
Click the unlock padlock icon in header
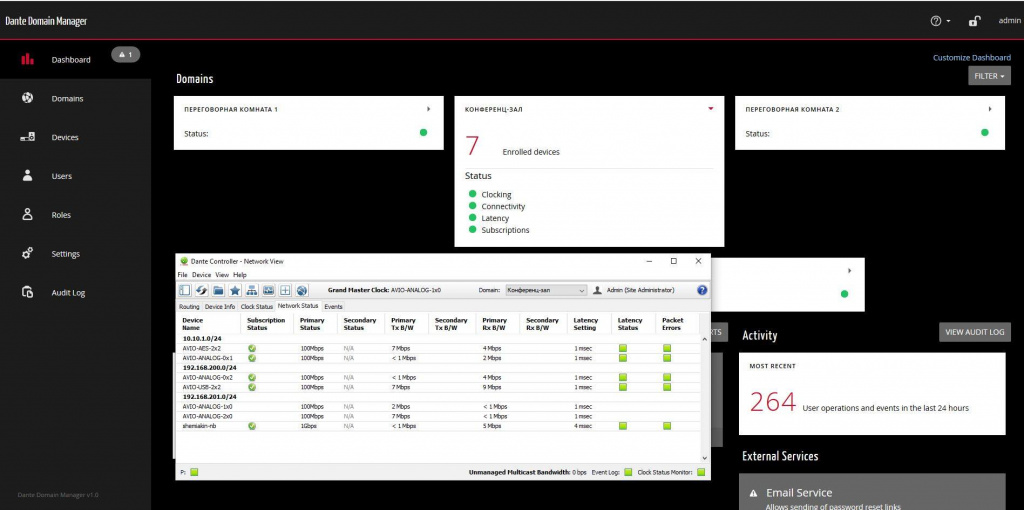(x=974, y=20)
